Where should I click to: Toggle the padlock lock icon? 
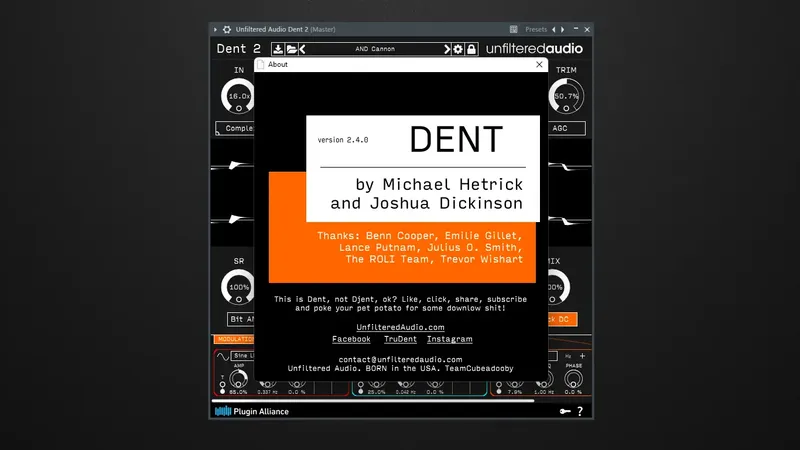point(471,49)
